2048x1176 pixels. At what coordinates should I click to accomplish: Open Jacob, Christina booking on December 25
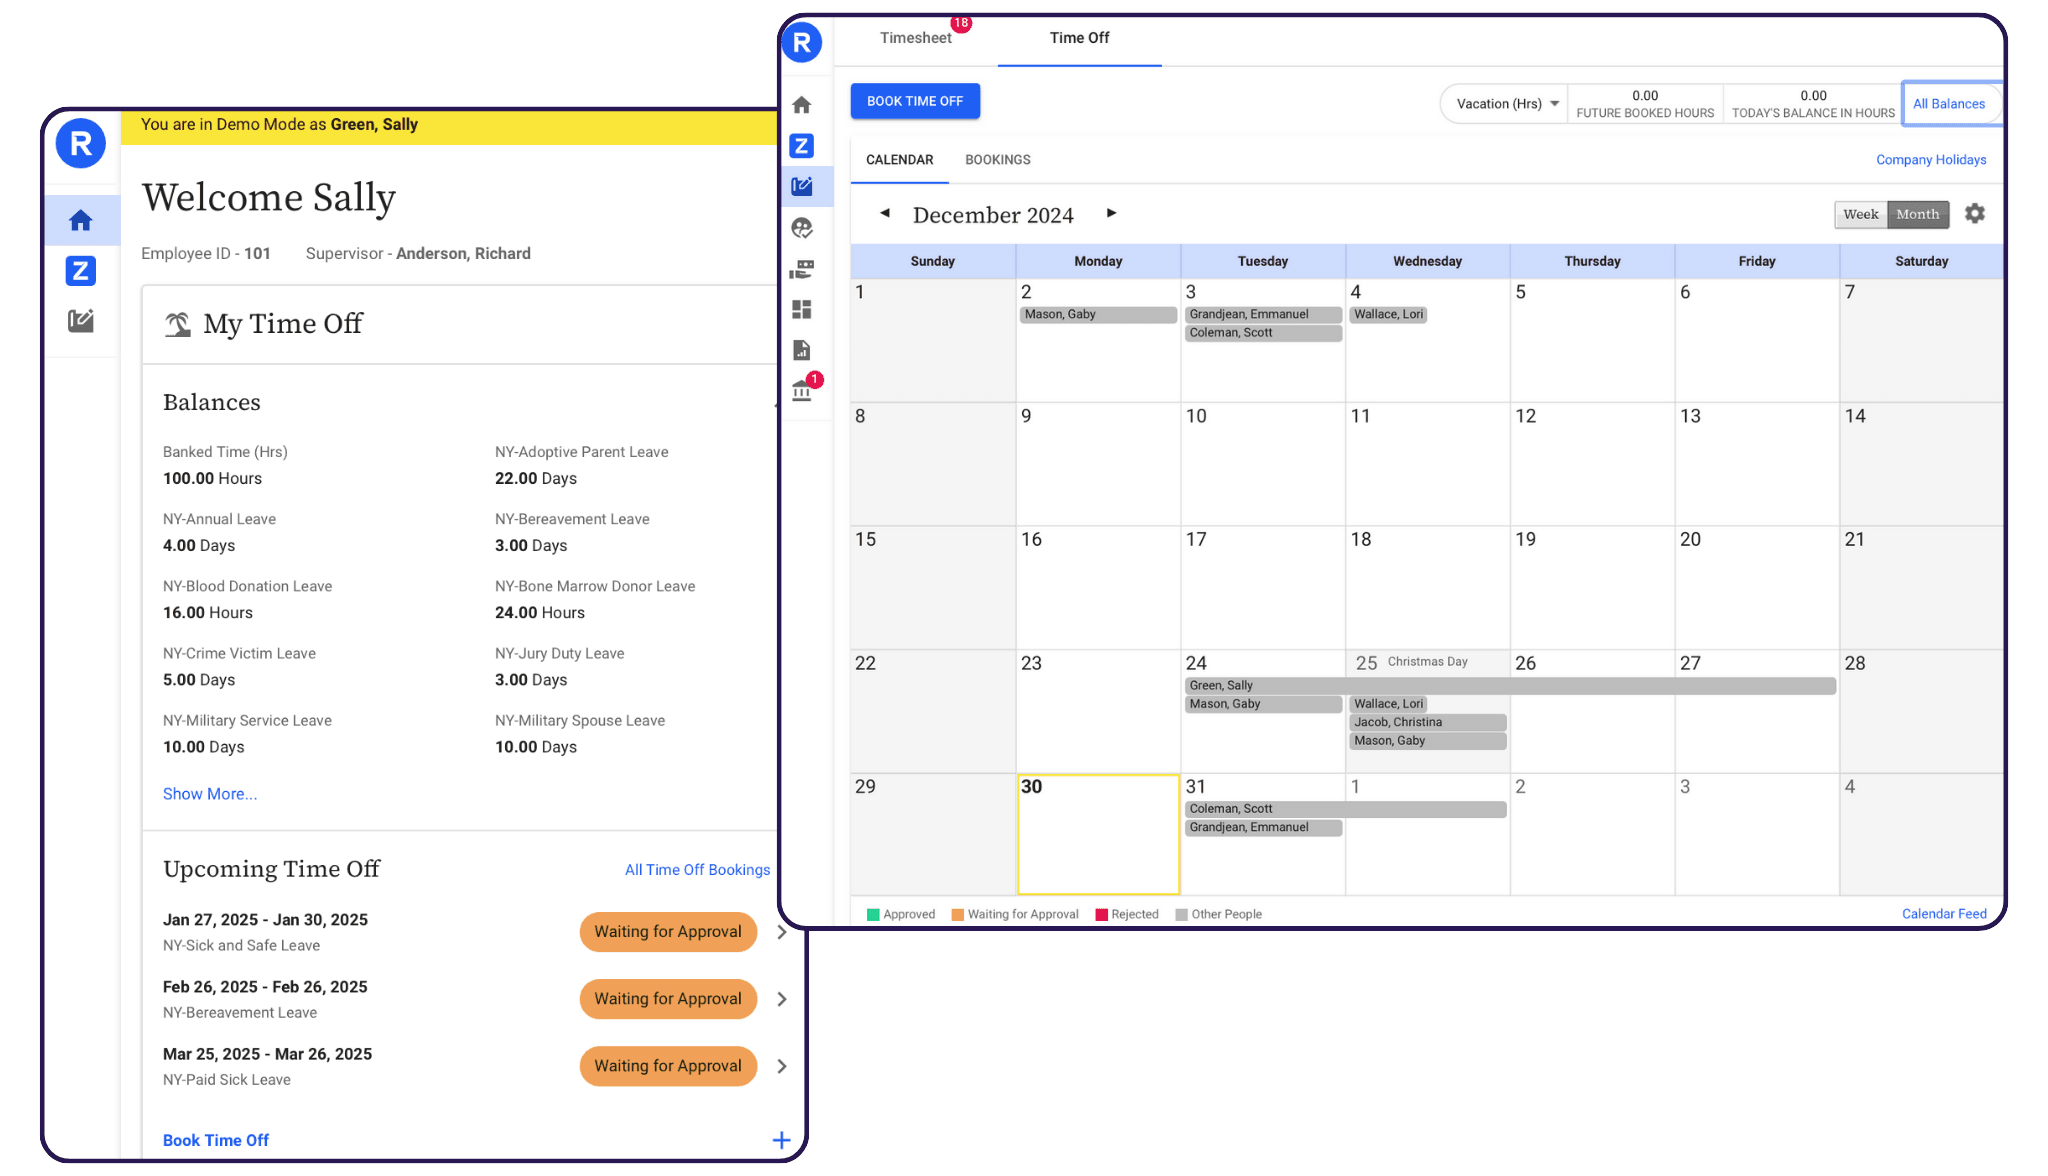coord(1427,723)
